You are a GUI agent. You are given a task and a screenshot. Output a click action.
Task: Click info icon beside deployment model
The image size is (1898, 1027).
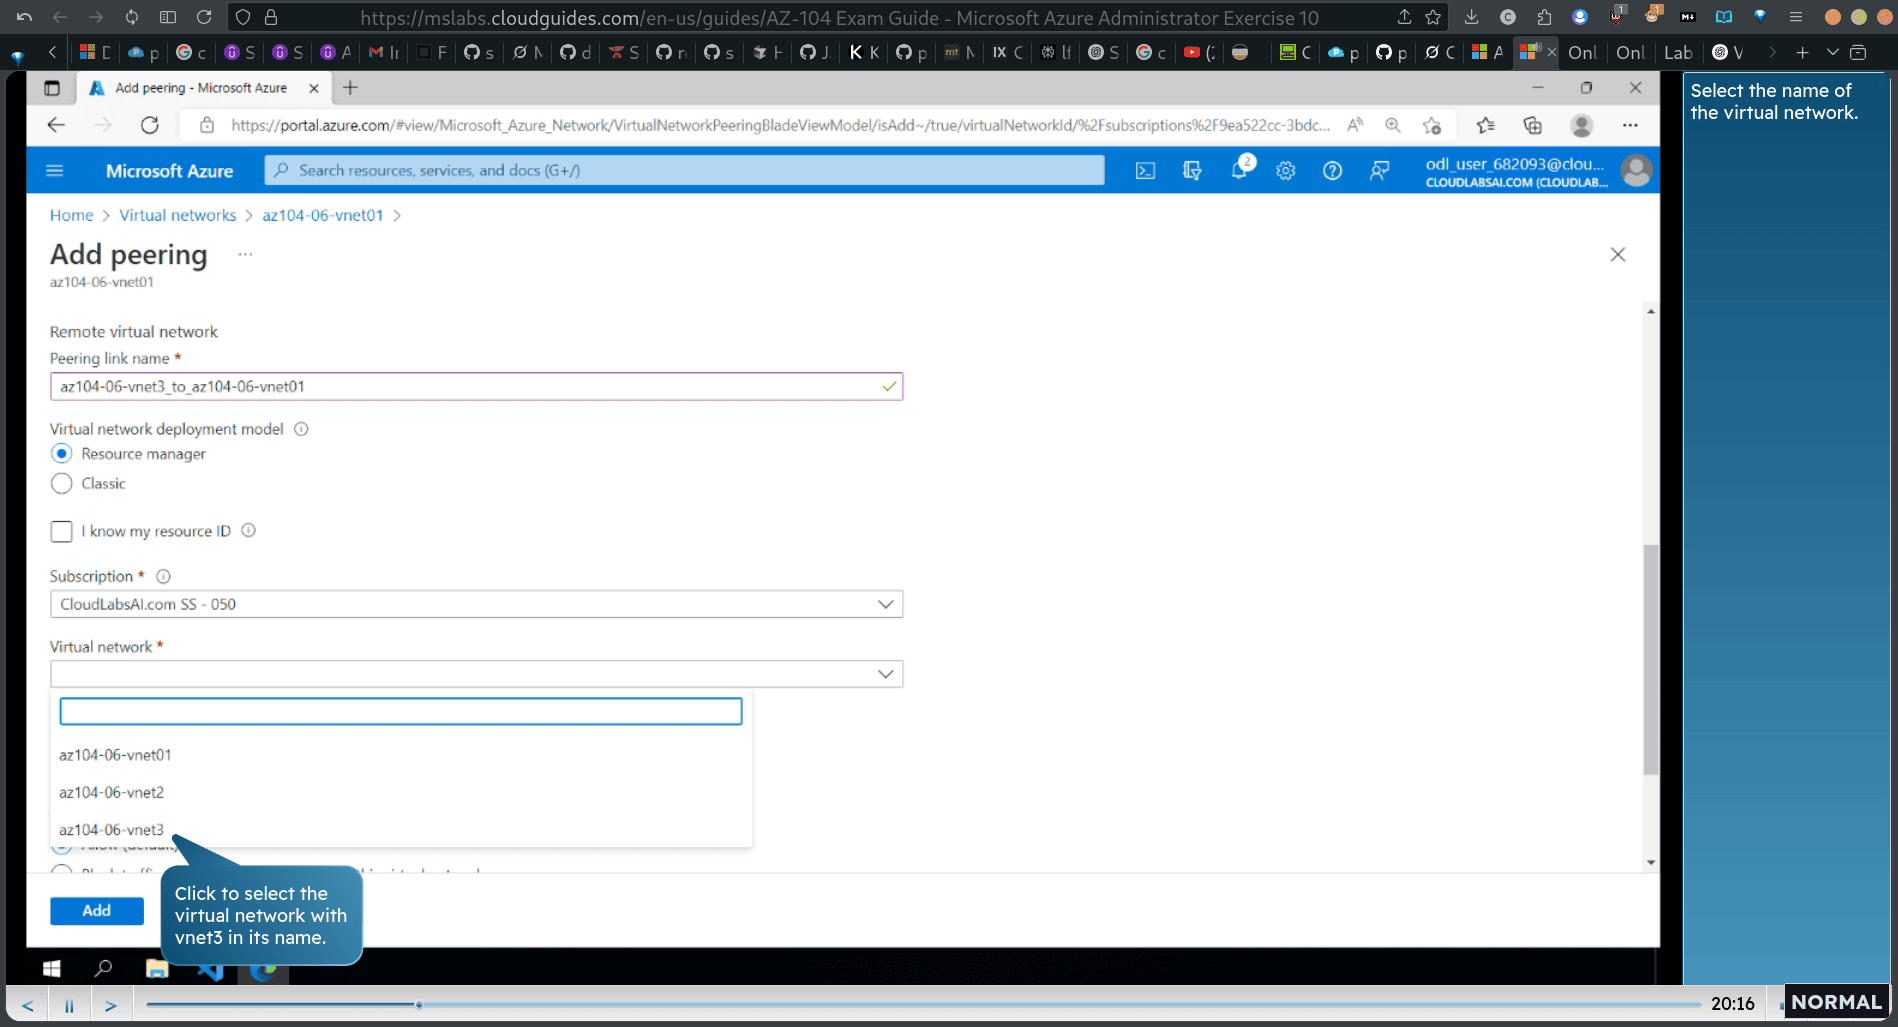(x=301, y=429)
